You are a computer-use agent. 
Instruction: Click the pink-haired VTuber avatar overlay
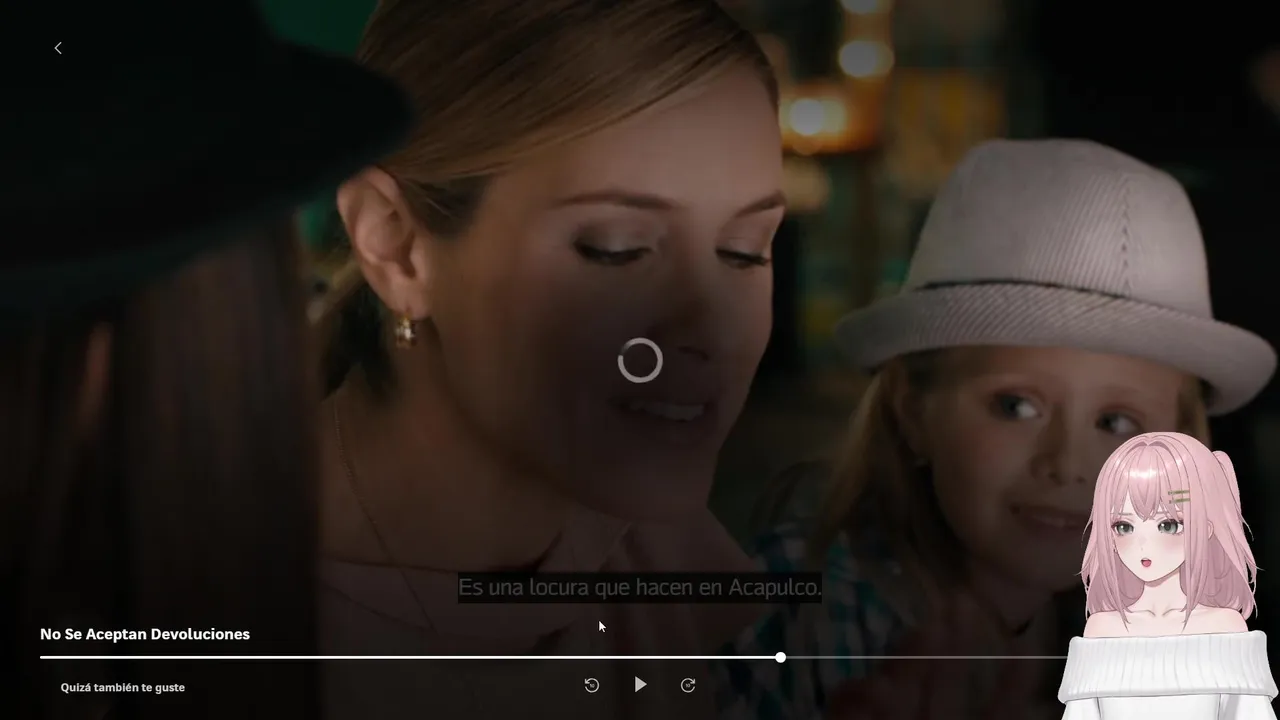(x=1165, y=576)
